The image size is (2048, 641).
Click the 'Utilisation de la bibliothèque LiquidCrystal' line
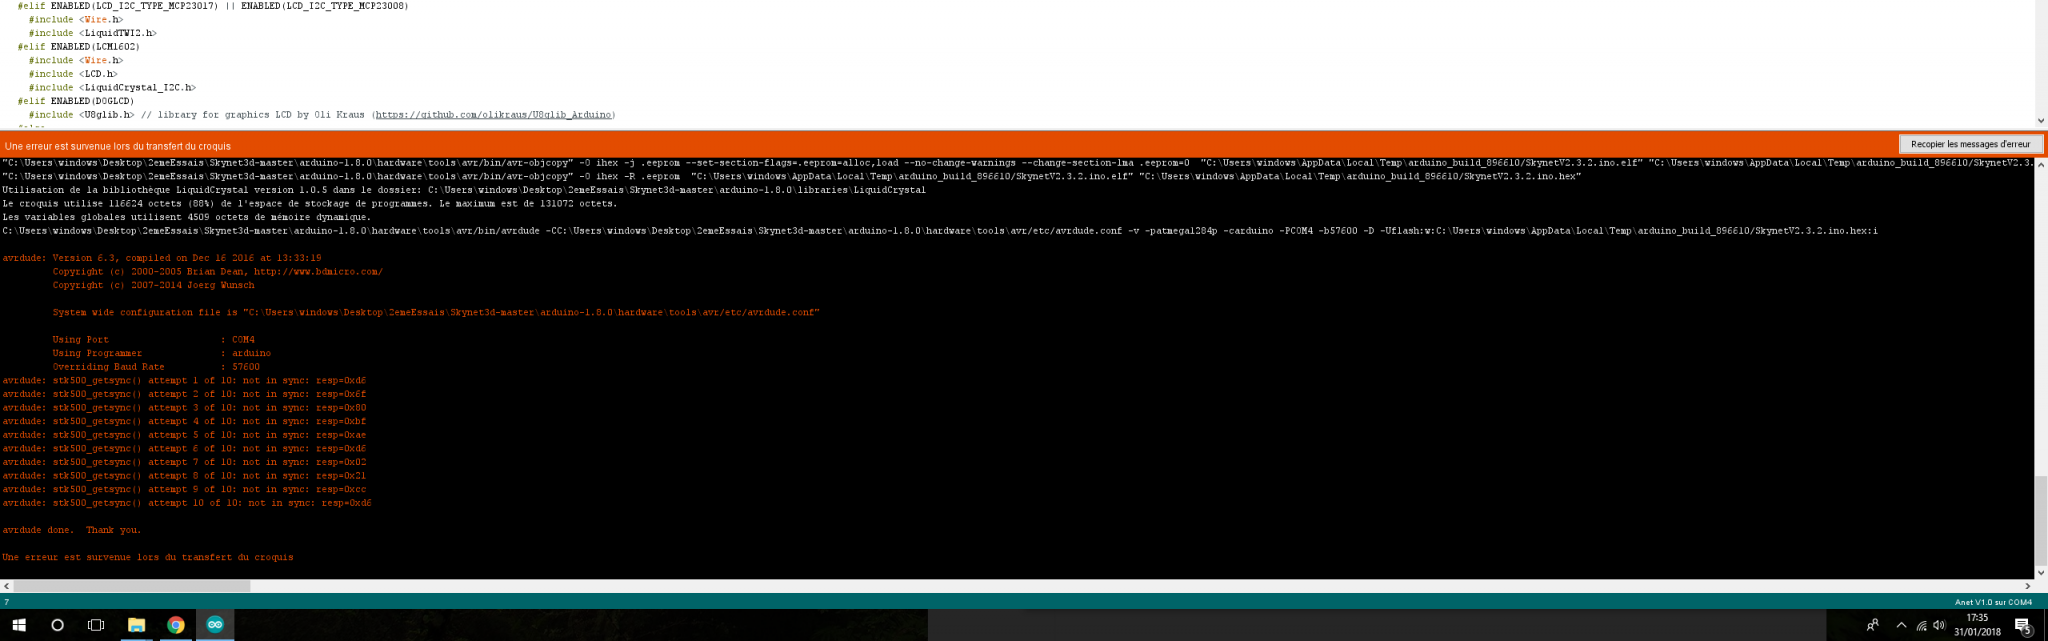pos(464,190)
